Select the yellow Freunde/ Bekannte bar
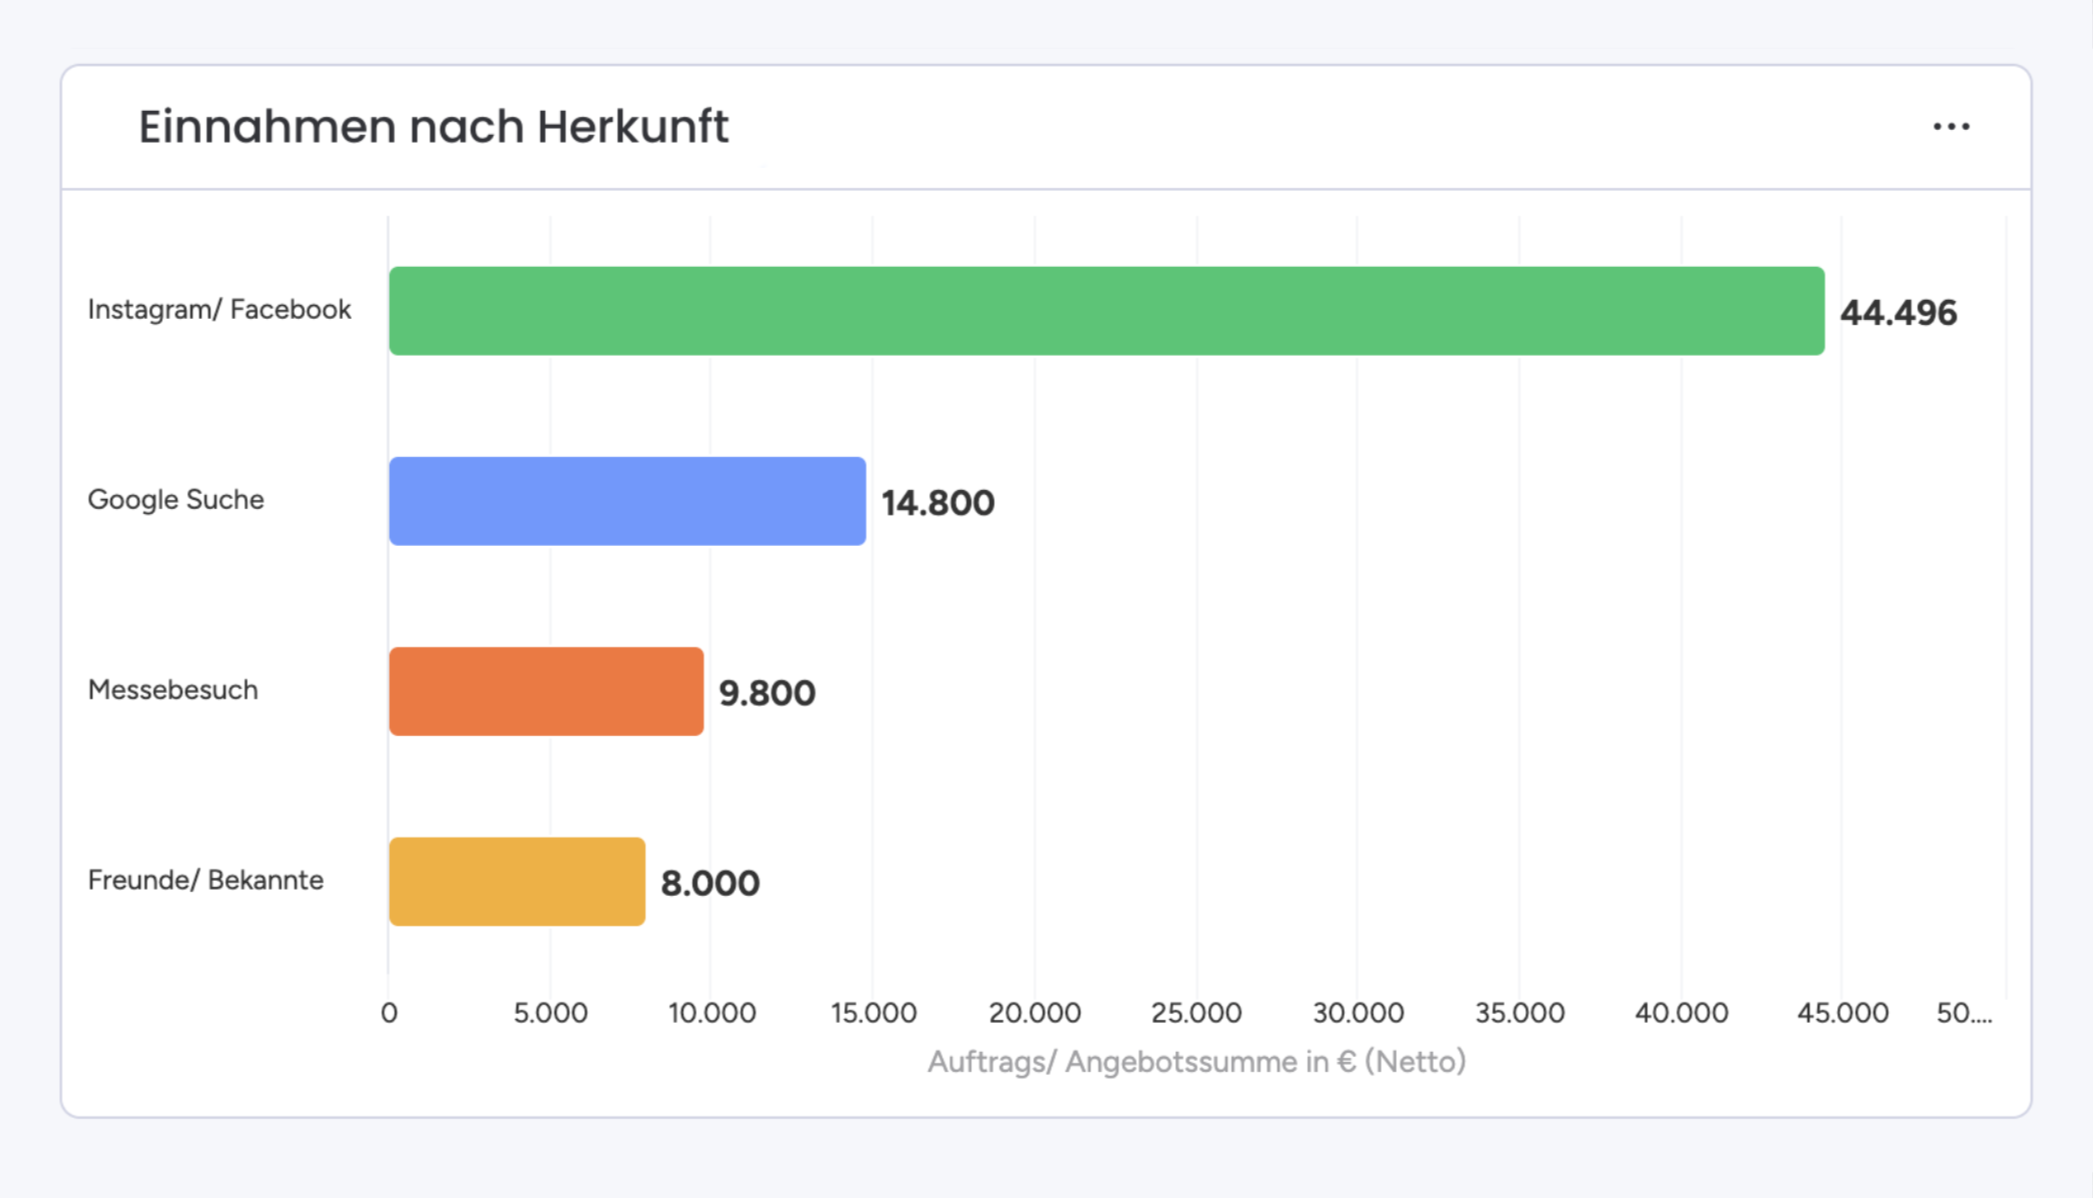Image resolution: width=2093 pixels, height=1198 pixels. 515,881
